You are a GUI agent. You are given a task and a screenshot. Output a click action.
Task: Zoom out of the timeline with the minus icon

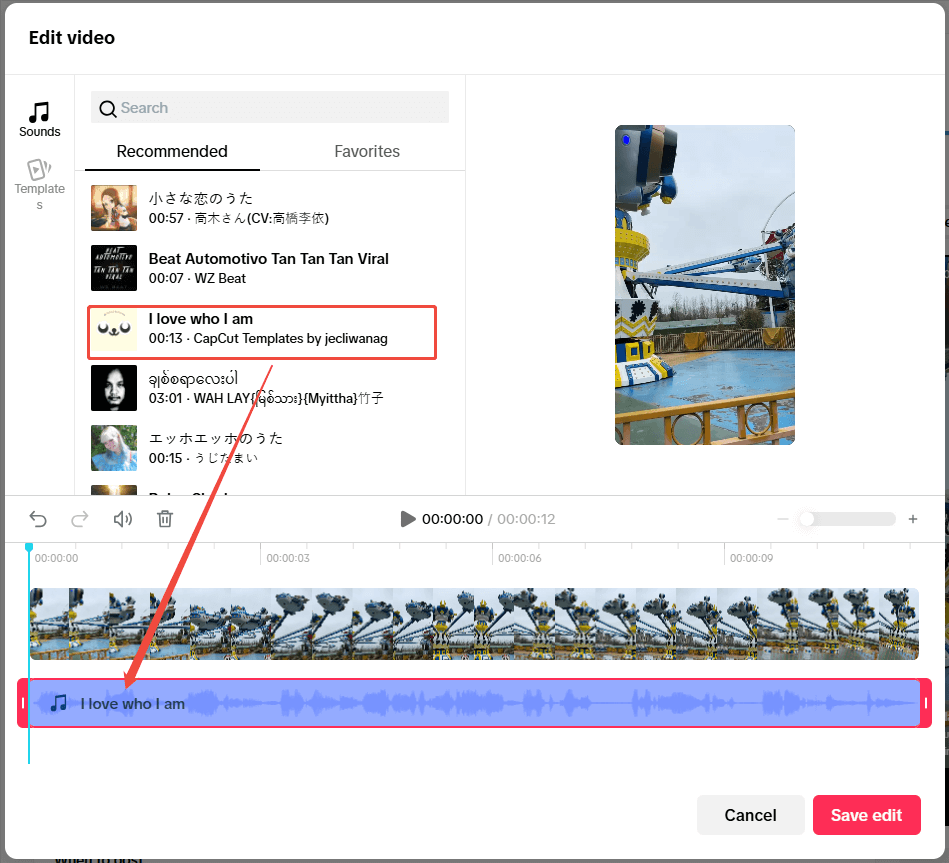click(783, 519)
